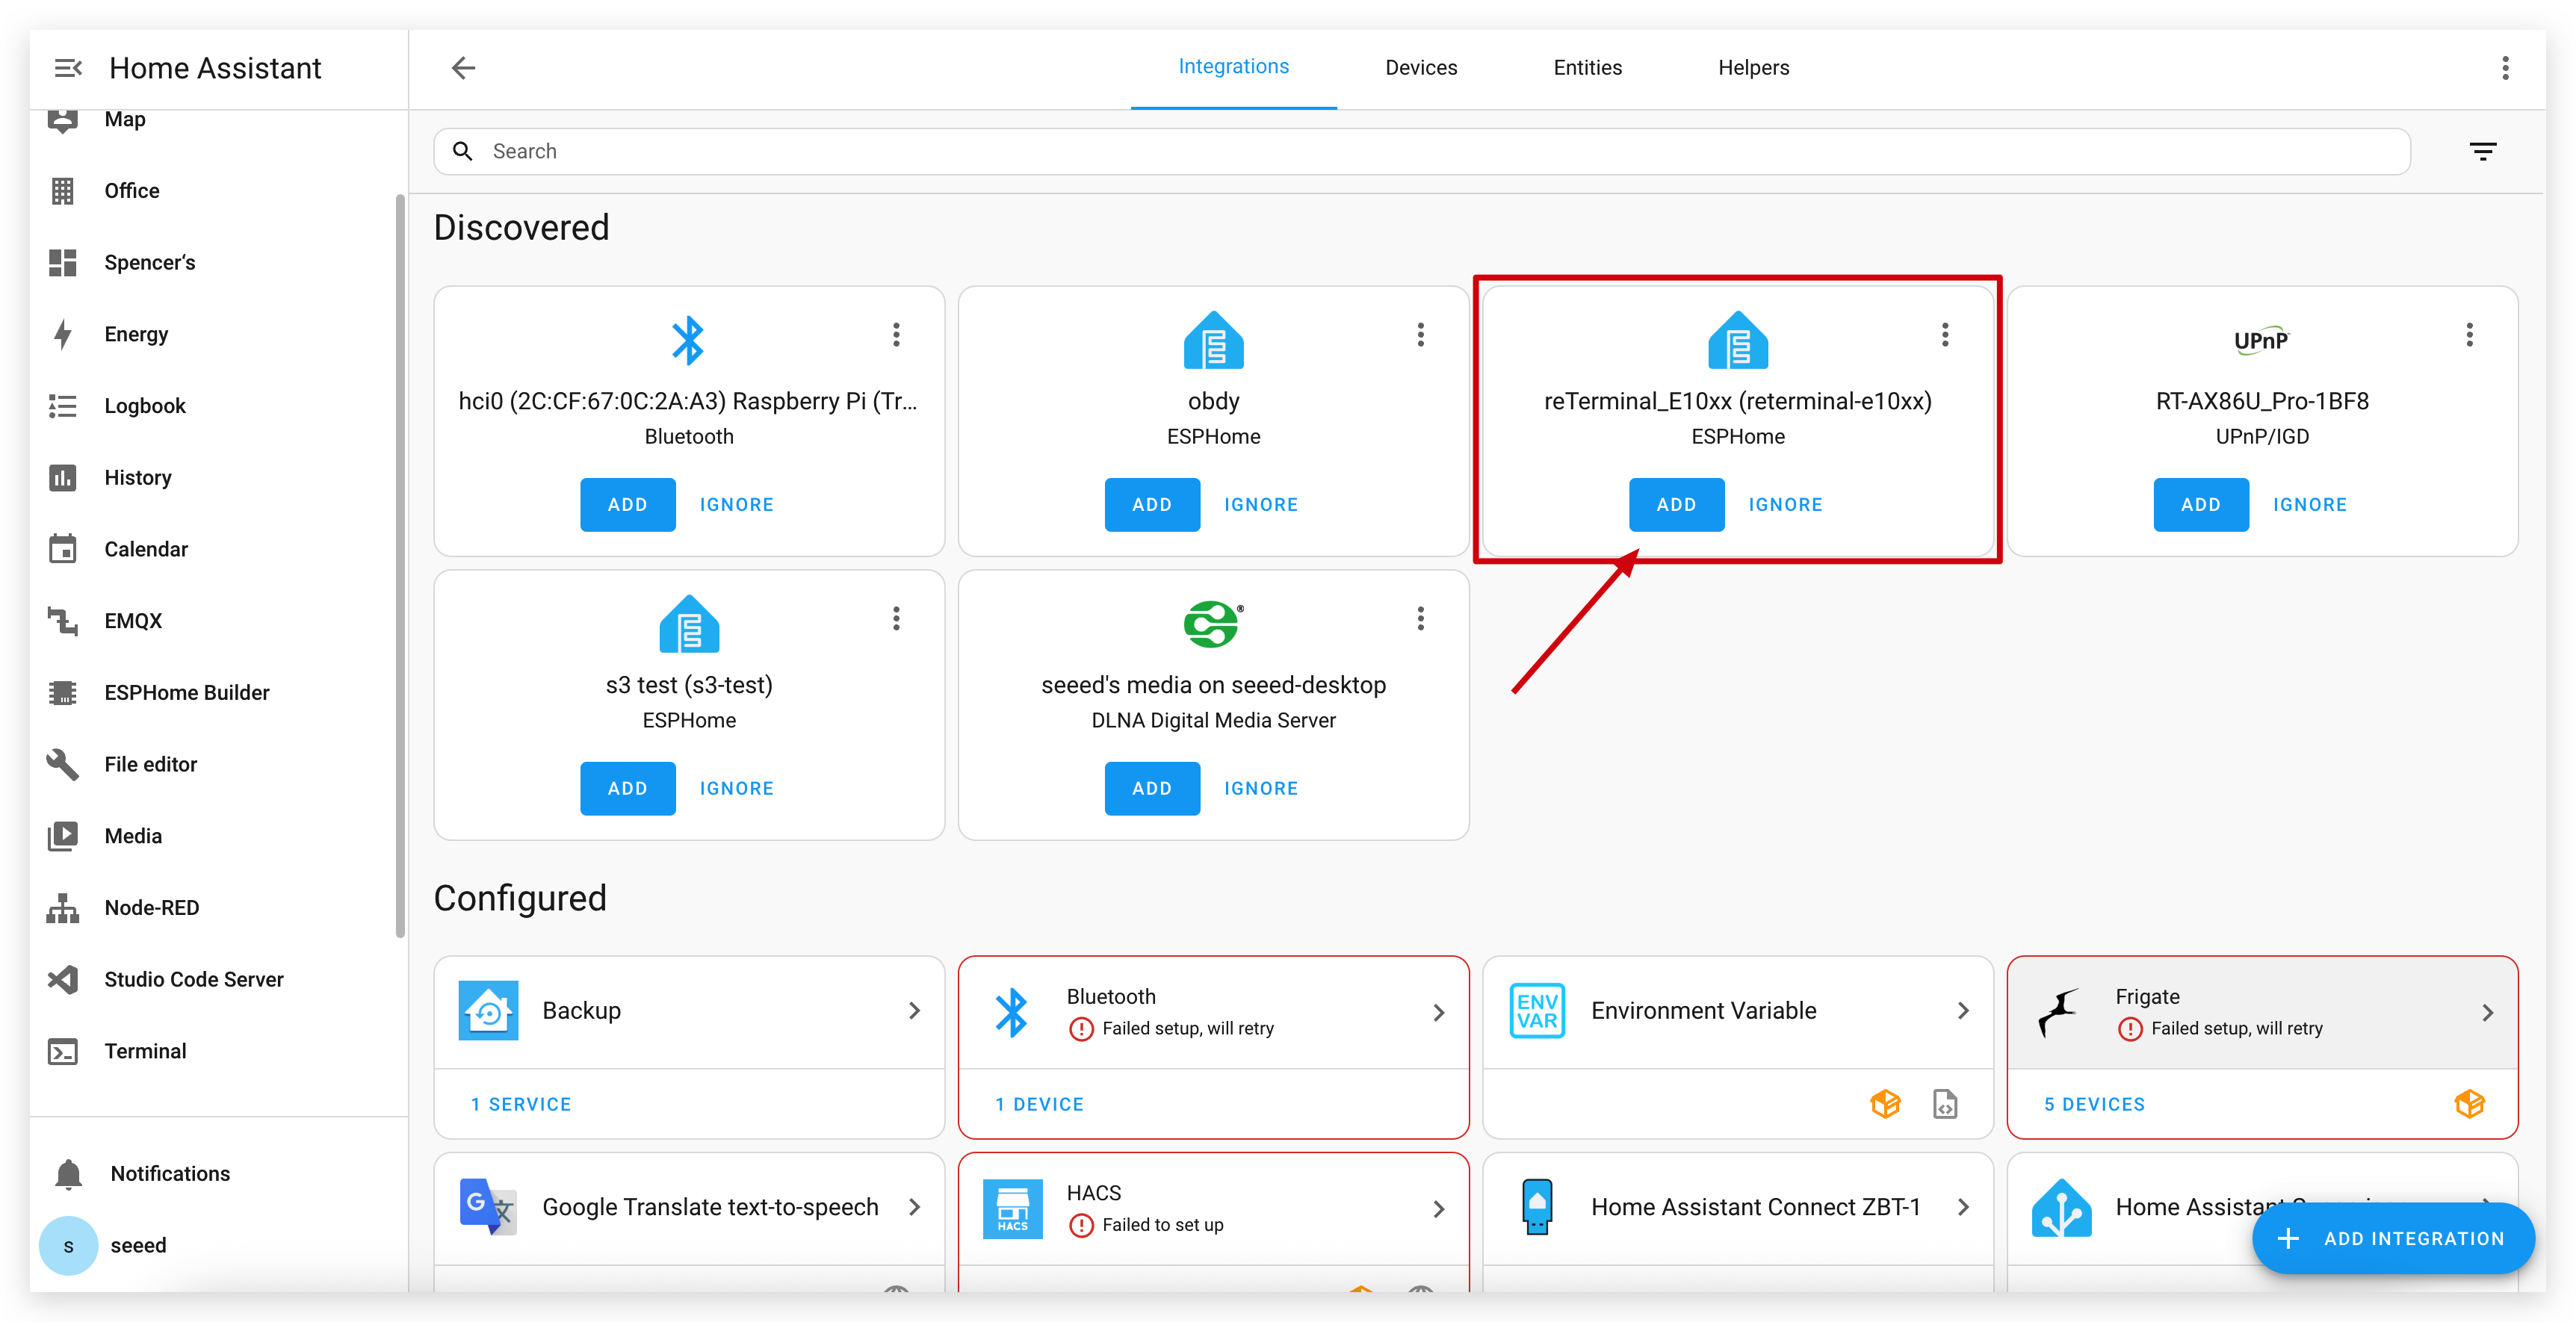This screenshot has height=1322, width=2576.
Task: Open the three-dot menu on the seeed's media card
Action: click(1420, 619)
